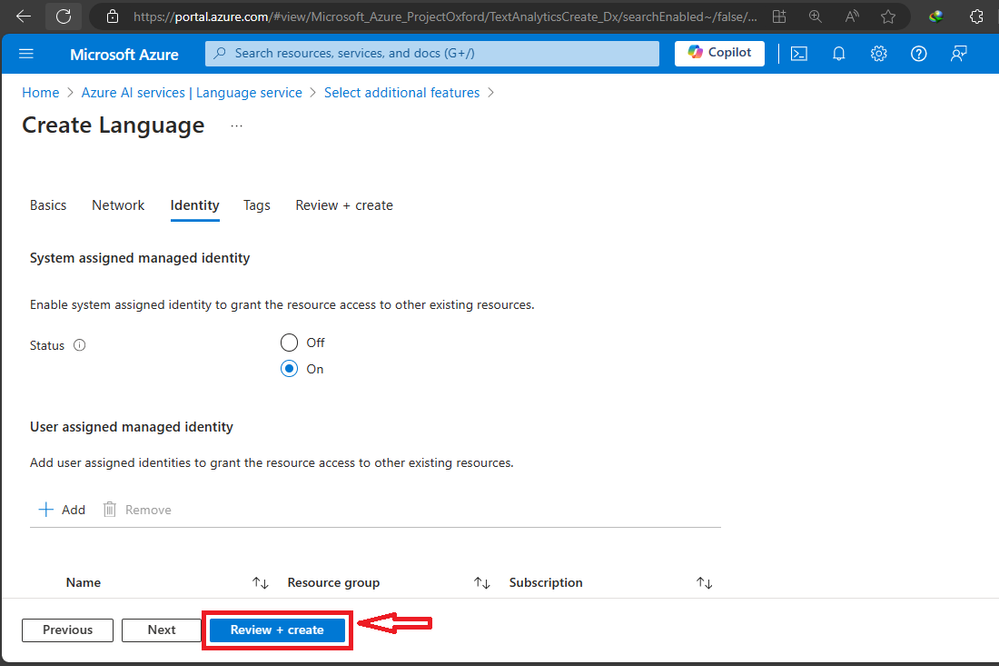Sort by the Subscription column arrows
Viewport: 999px width, 666px height.
pyautogui.click(x=704, y=583)
